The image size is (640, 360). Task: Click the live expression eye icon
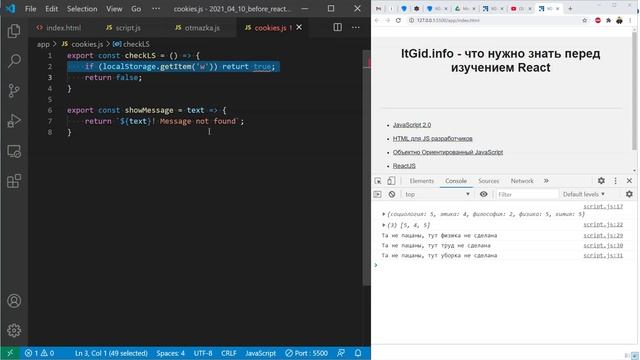click(484, 194)
